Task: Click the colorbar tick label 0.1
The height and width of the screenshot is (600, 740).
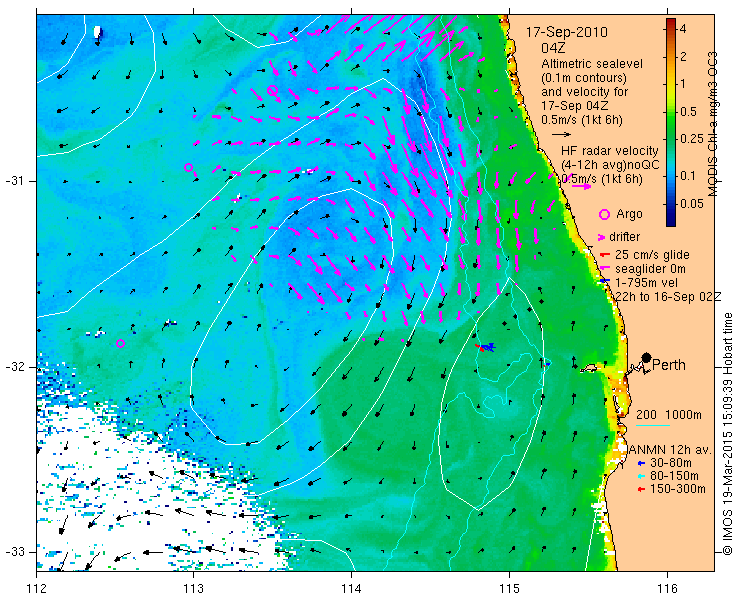Action: tap(688, 176)
